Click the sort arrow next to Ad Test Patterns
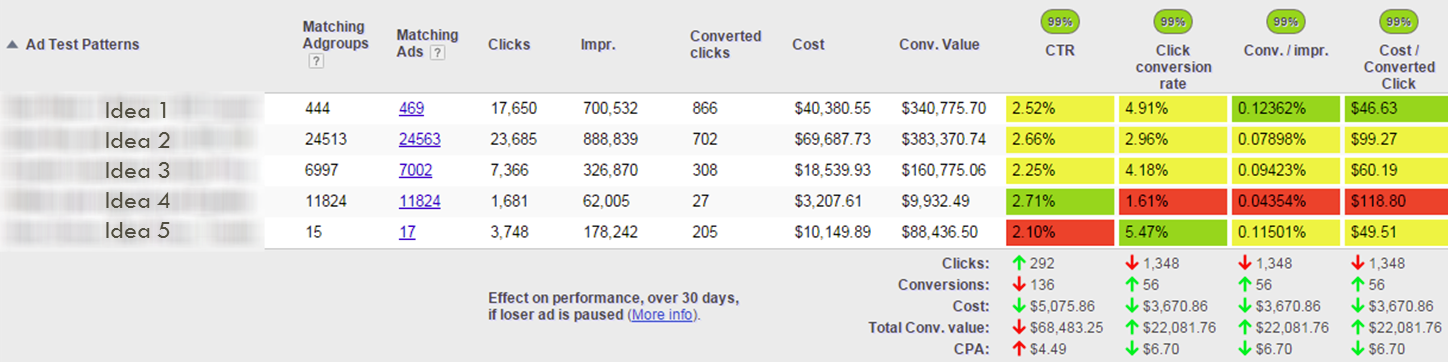Image resolution: width=1448 pixels, height=362 pixels. (x=12, y=45)
